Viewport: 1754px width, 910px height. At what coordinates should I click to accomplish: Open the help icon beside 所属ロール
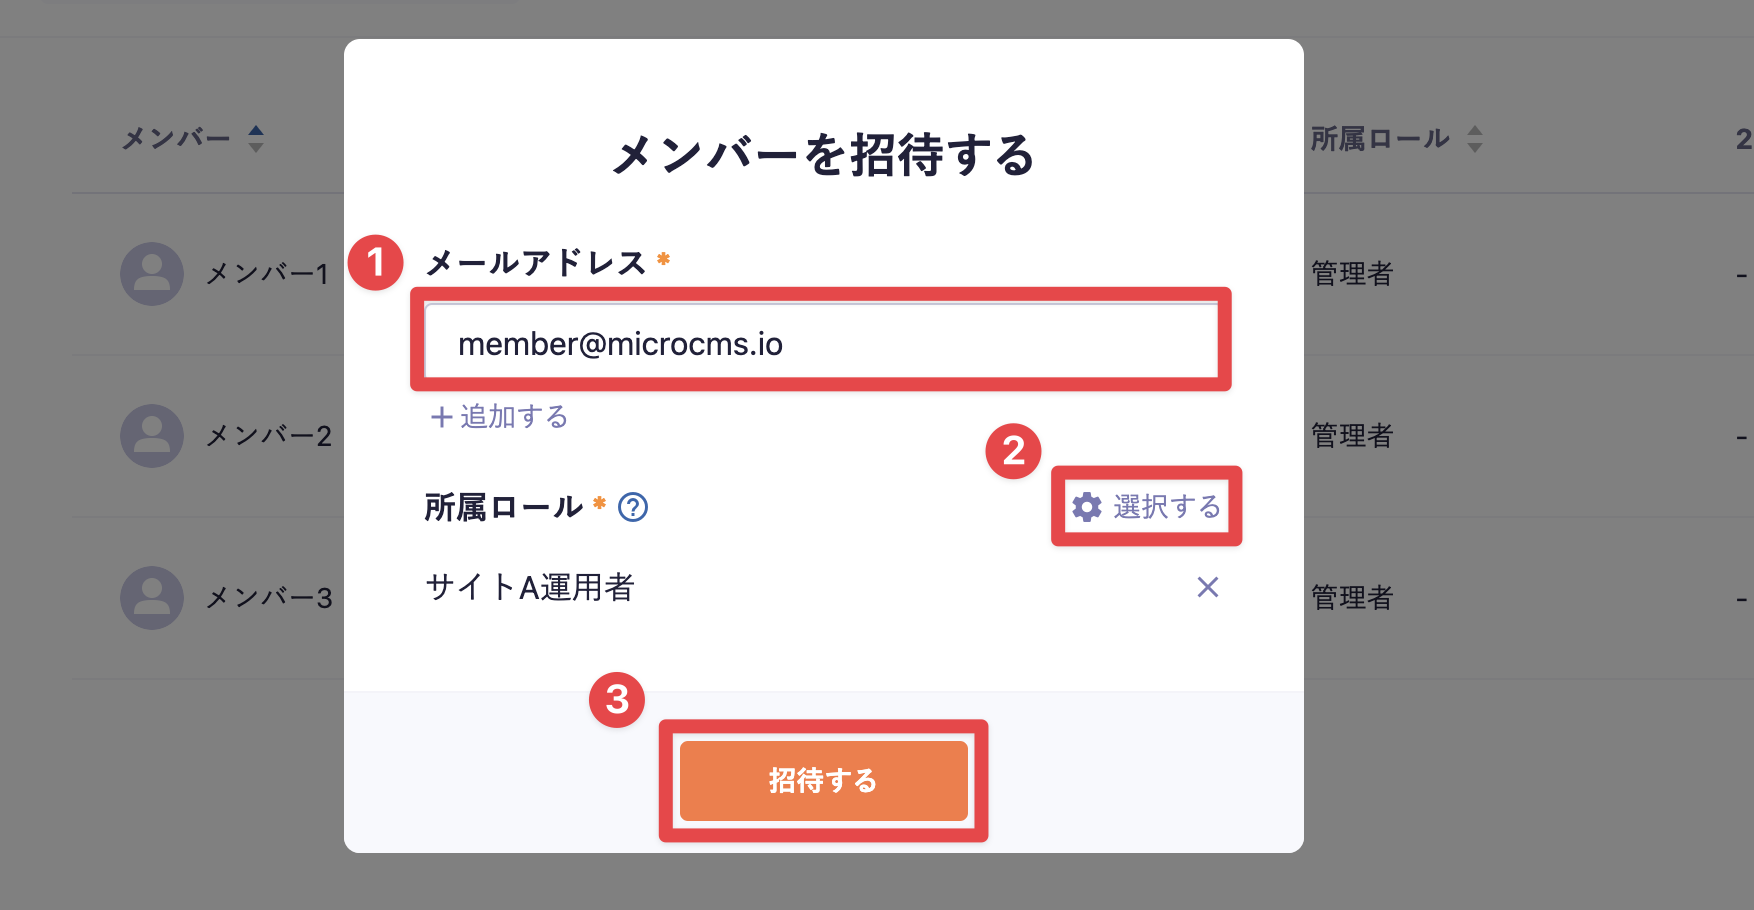tap(634, 508)
